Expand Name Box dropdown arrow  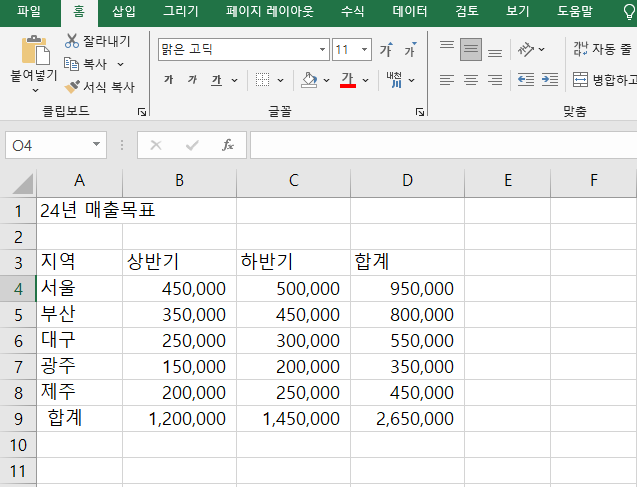pyautogui.click(x=96, y=144)
